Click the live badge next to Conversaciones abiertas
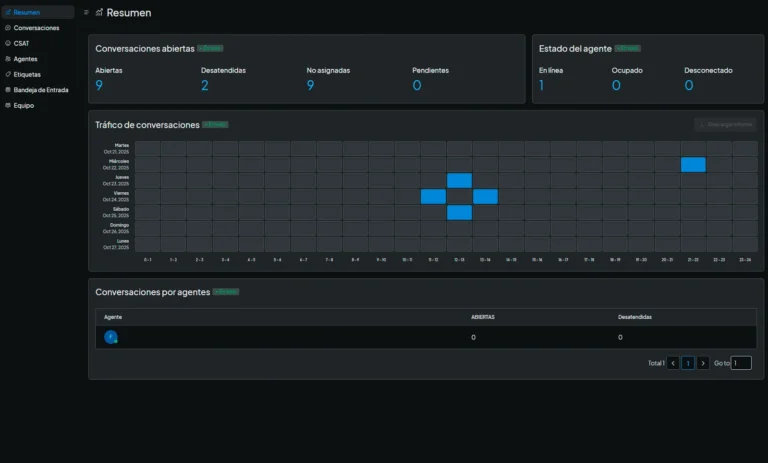The width and height of the screenshot is (768, 463). (210, 48)
